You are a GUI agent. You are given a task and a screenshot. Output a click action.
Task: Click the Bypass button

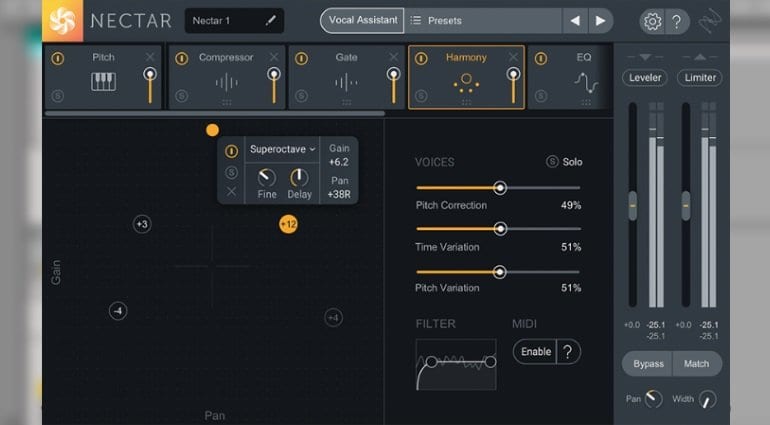tap(648, 364)
